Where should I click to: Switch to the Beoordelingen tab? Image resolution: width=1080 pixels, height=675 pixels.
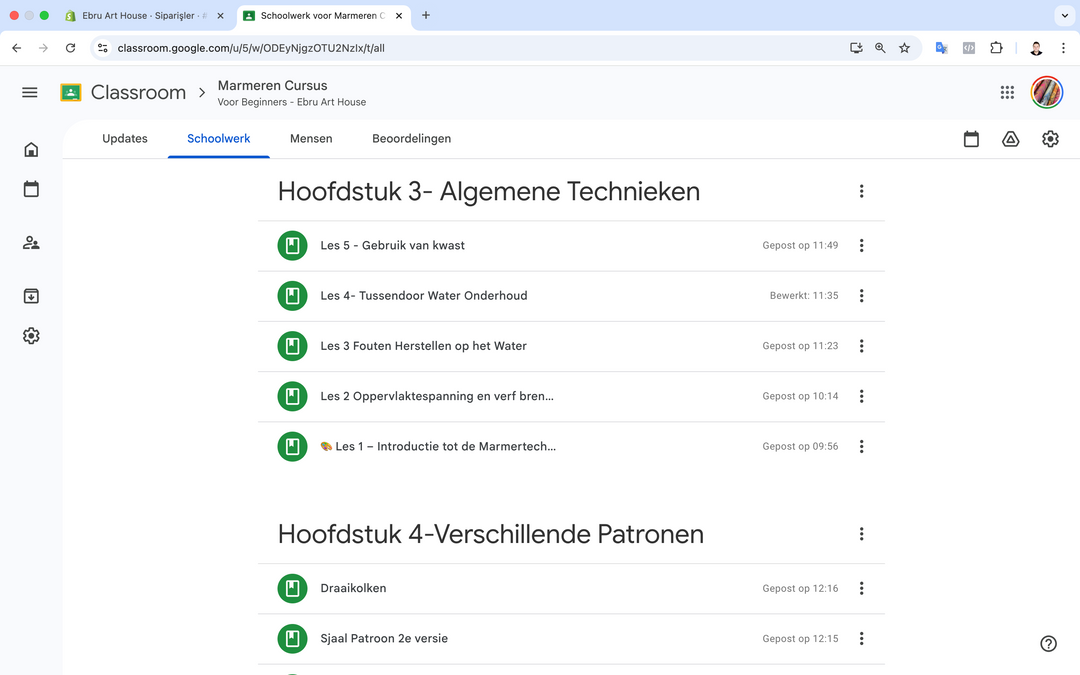(x=412, y=139)
